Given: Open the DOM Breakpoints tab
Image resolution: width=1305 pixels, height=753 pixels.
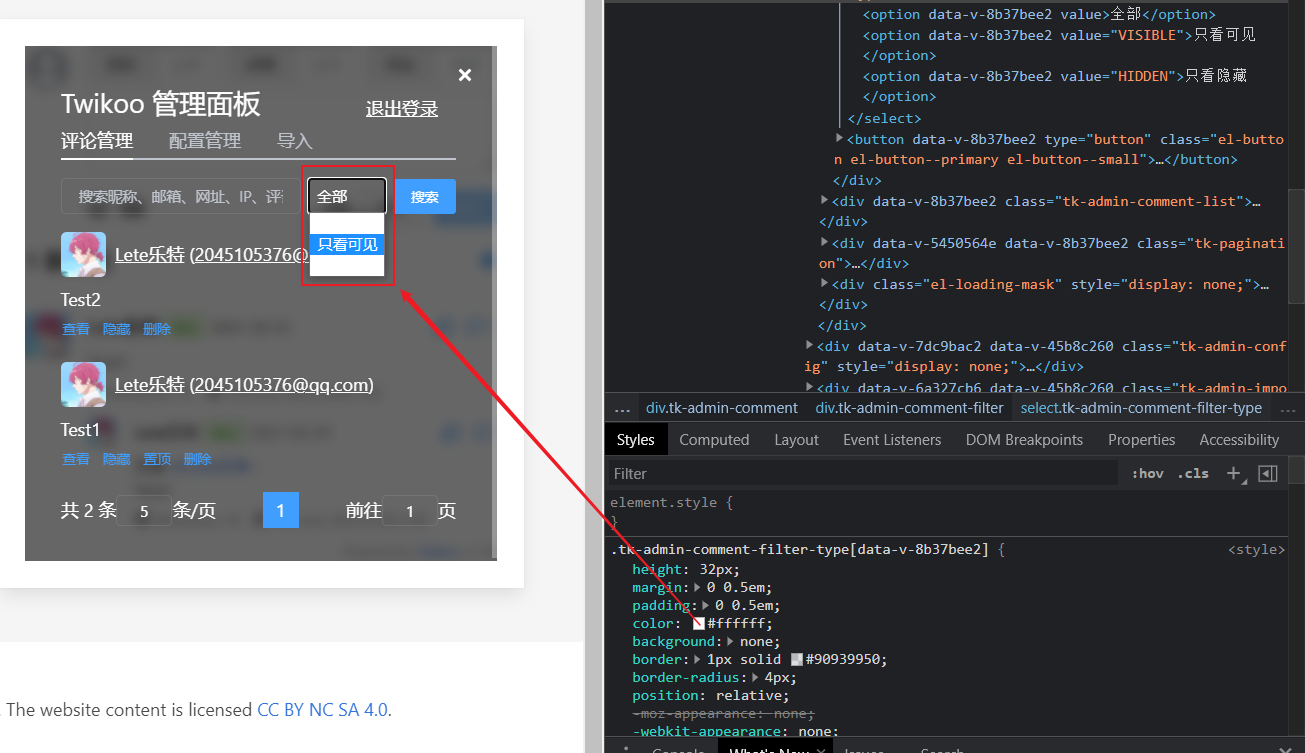Looking at the screenshot, I should pyautogui.click(x=1024, y=440).
